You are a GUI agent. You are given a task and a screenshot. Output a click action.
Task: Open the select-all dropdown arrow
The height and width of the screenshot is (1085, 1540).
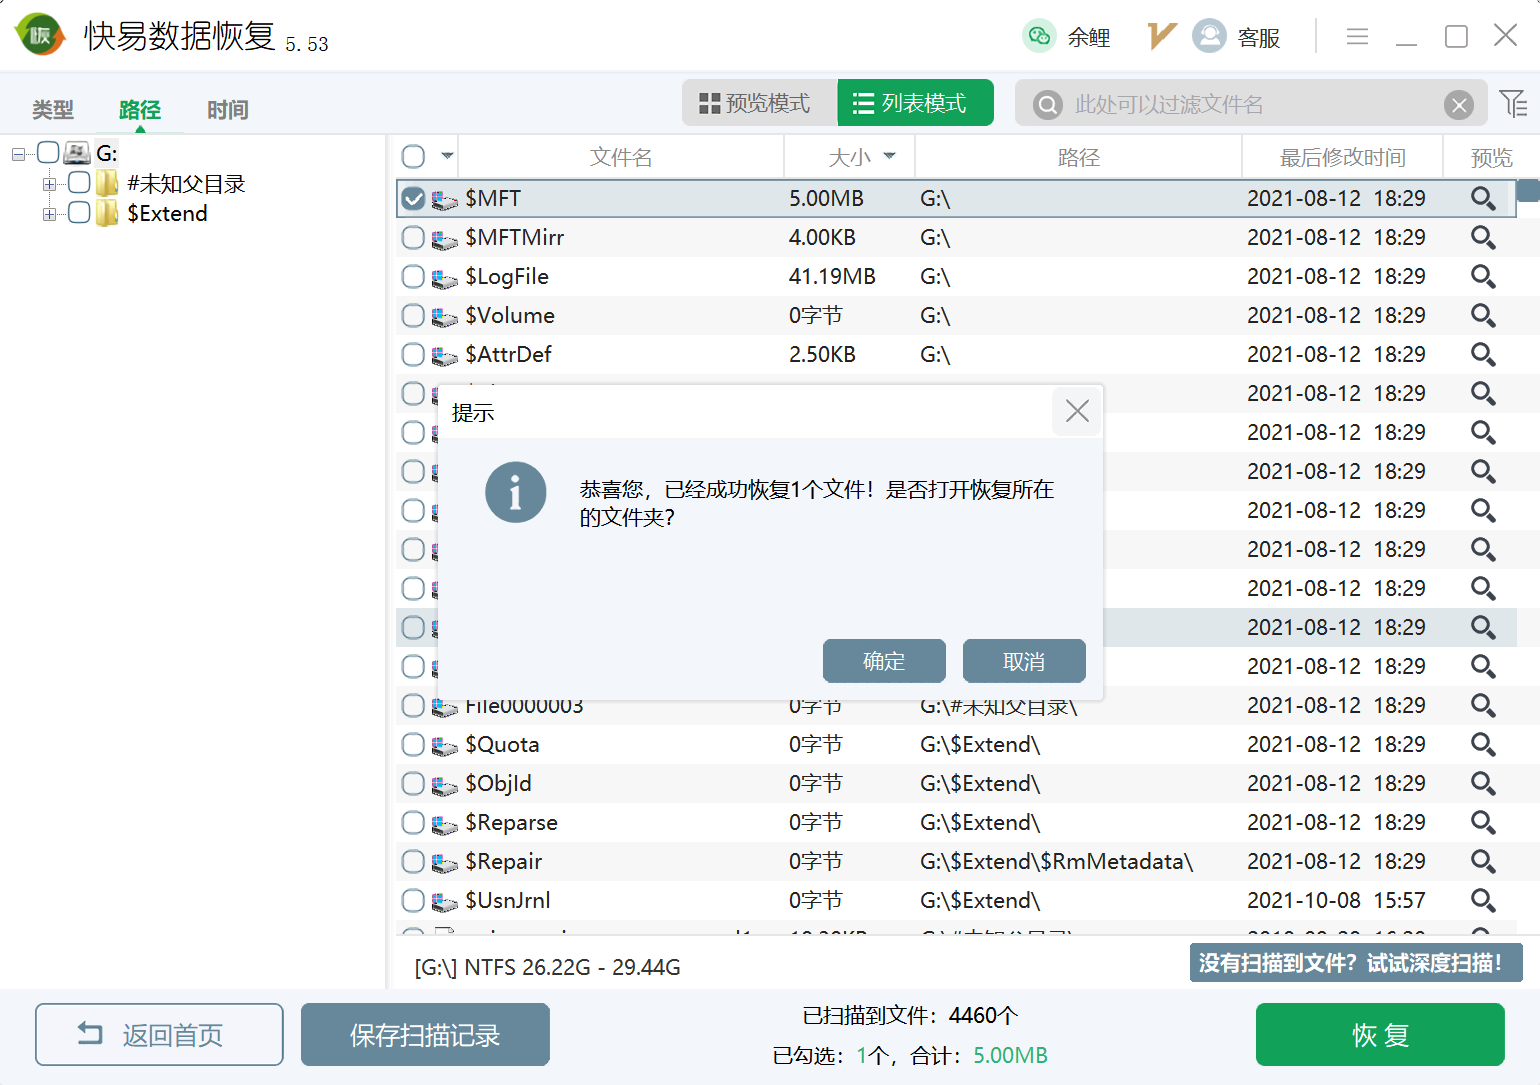447,156
